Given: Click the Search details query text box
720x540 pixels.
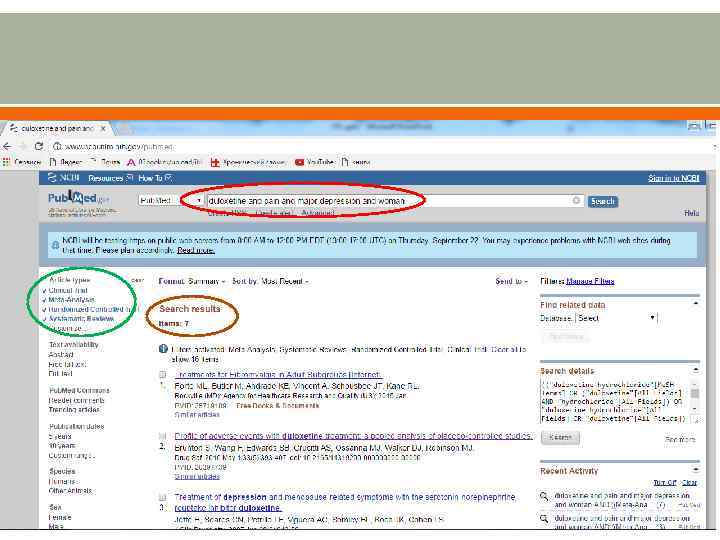Looking at the screenshot, I should tap(615, 401).
